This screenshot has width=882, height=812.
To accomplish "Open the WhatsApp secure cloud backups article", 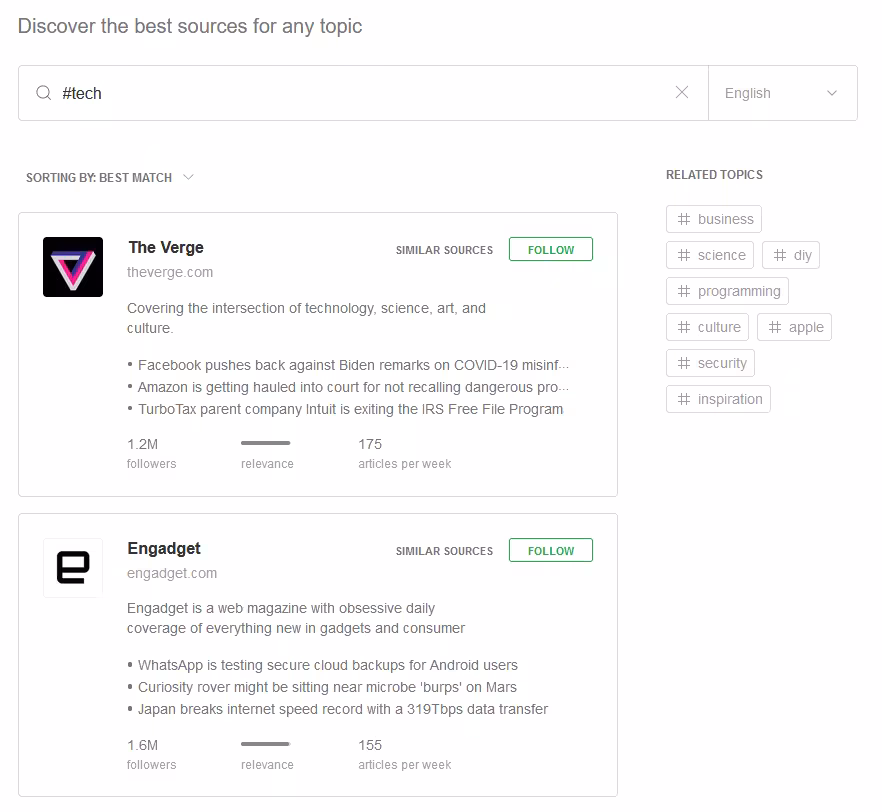I will click(328, 665).
